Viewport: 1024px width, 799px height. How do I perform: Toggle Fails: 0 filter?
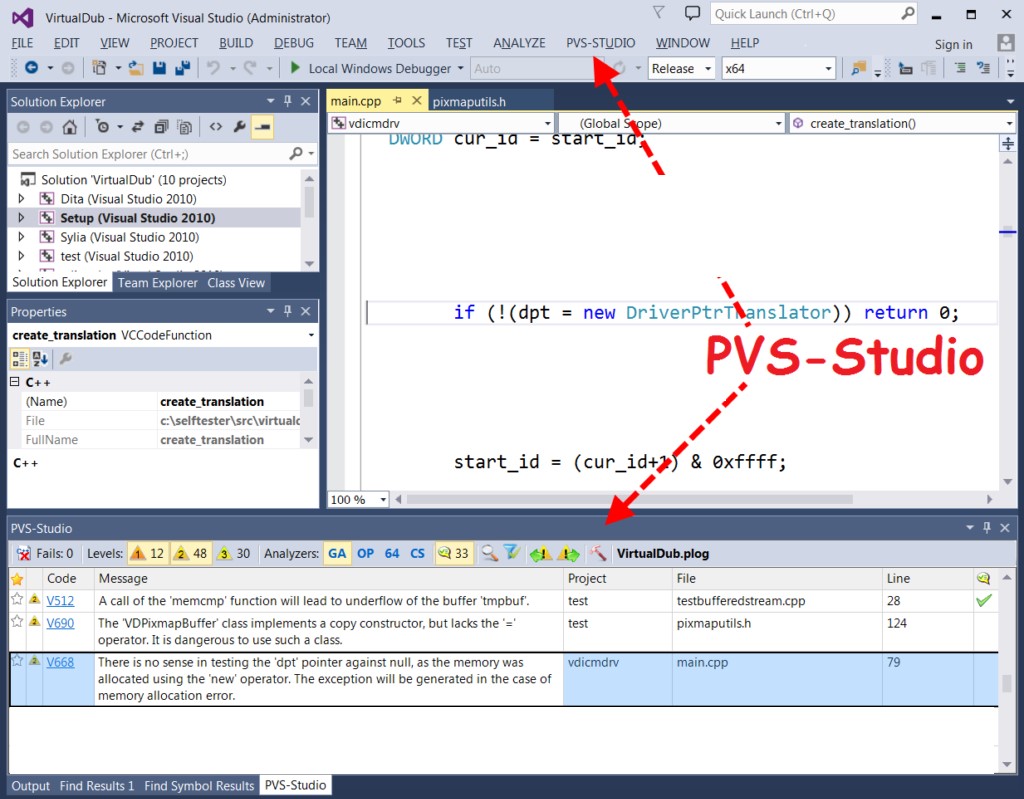(45, 553)
